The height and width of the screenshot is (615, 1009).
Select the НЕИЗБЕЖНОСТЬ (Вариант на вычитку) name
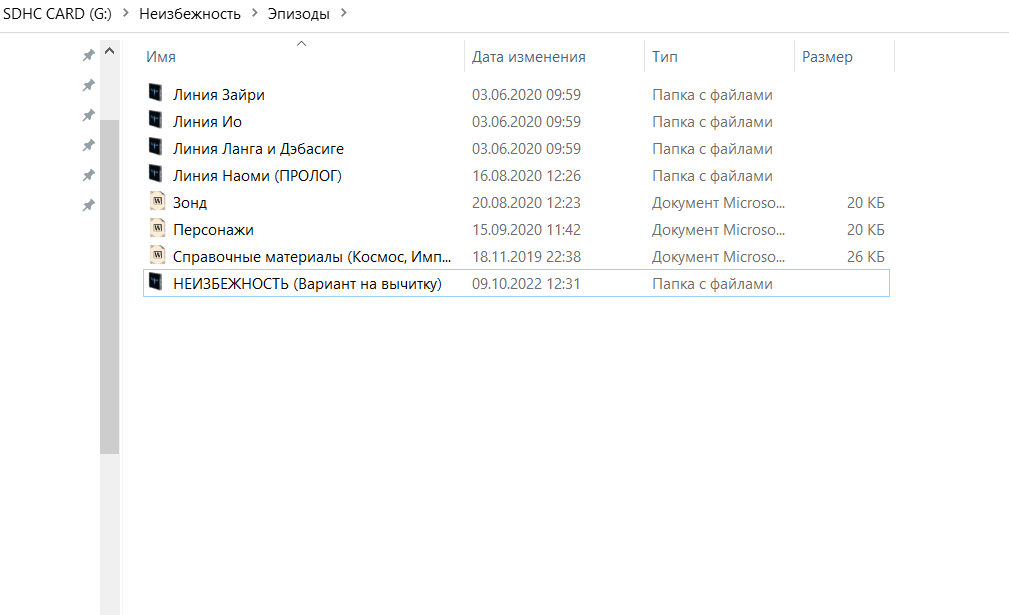(x=308, y=284)
